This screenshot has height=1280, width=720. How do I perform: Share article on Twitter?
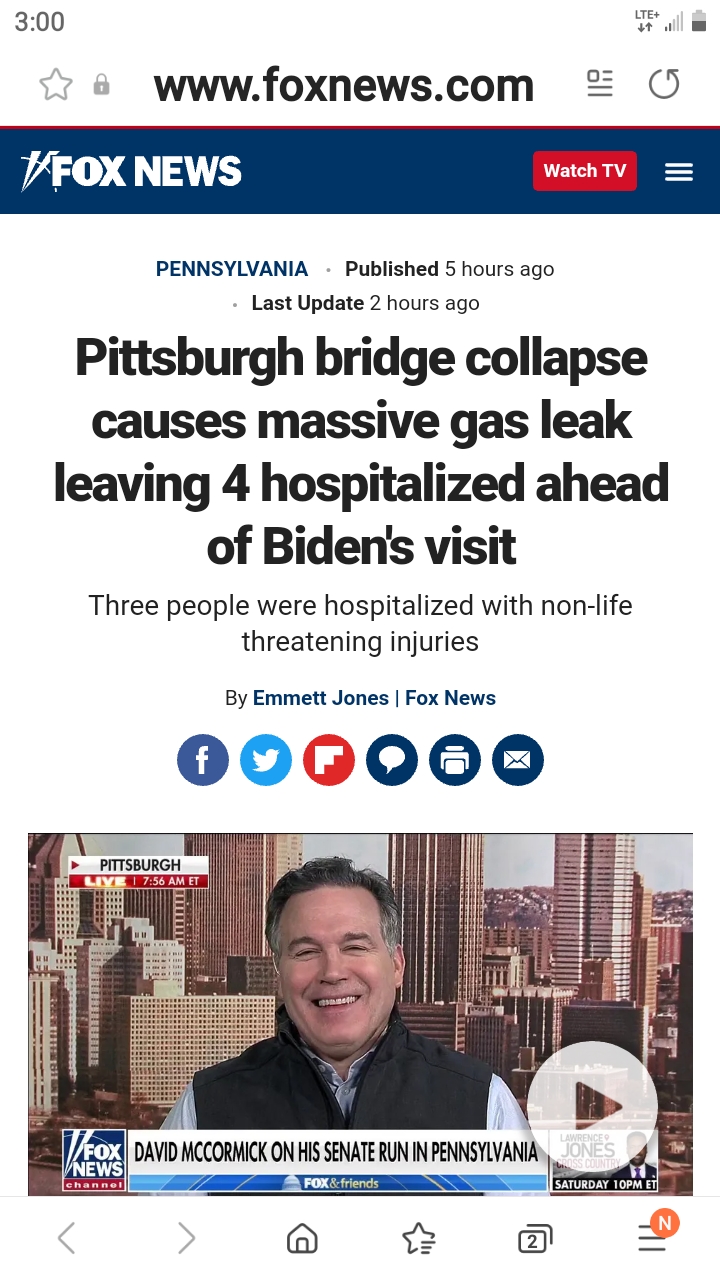coord(266,760)
